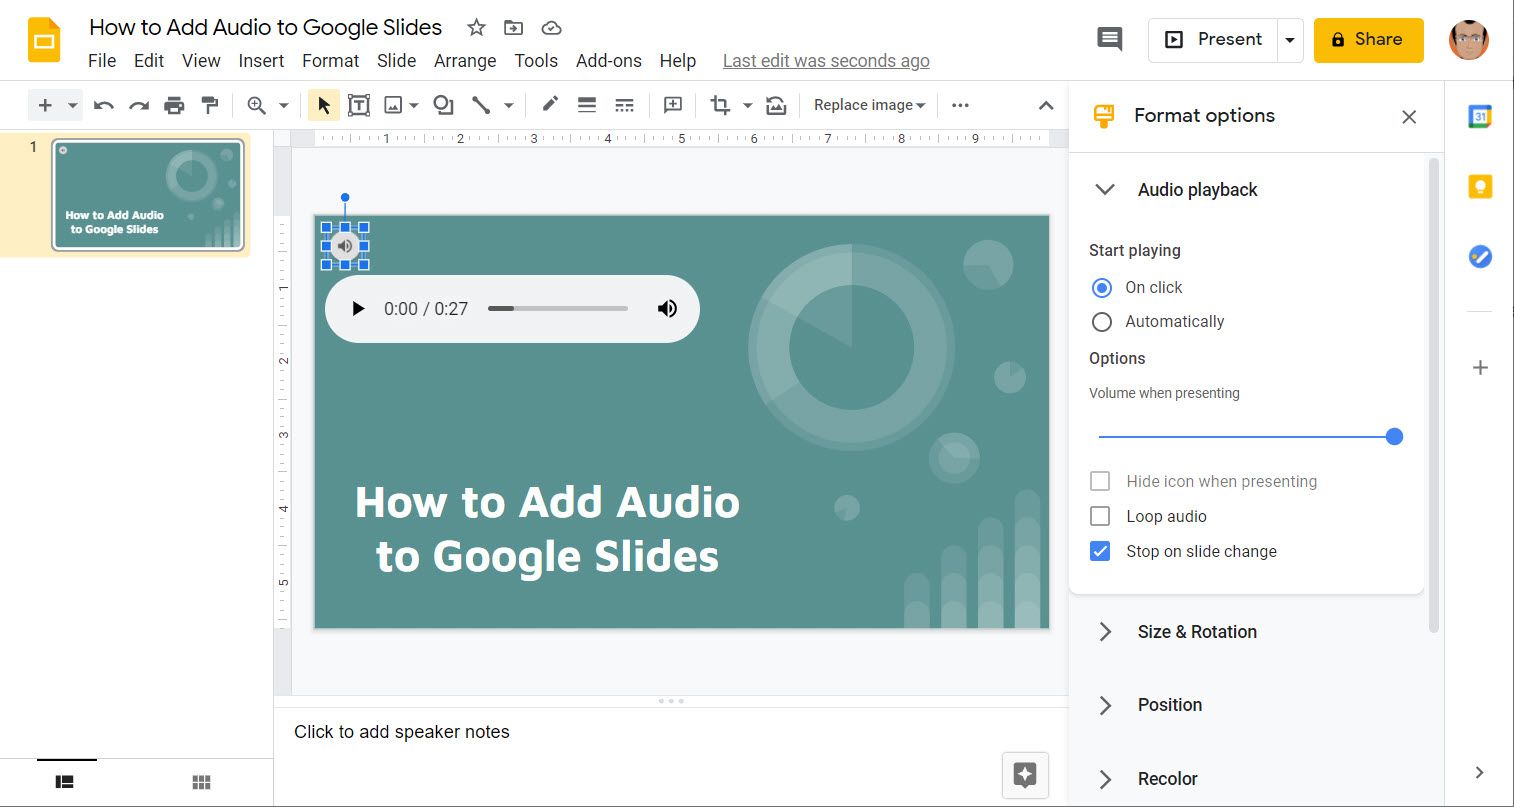Open the Insert menu
Image resolution: width=1514 pixels, height=807 pixels.
[261, 61]
